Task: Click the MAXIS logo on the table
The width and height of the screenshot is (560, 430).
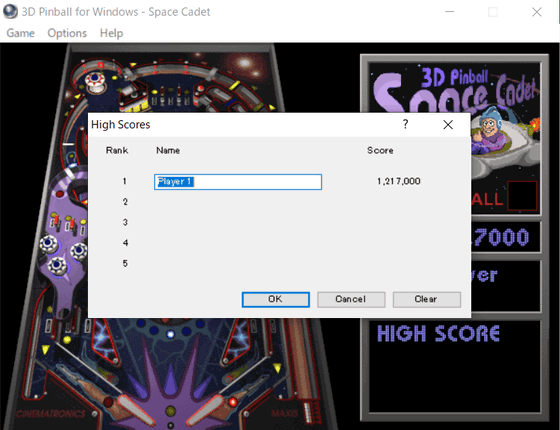Action: pyautogui.click(x=285, y=414)
